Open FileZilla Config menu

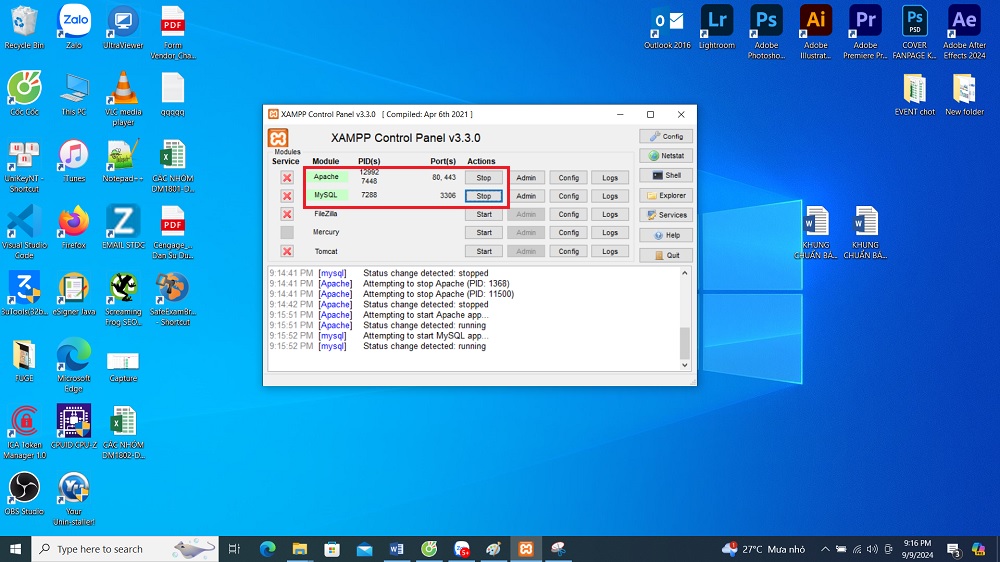568,214
